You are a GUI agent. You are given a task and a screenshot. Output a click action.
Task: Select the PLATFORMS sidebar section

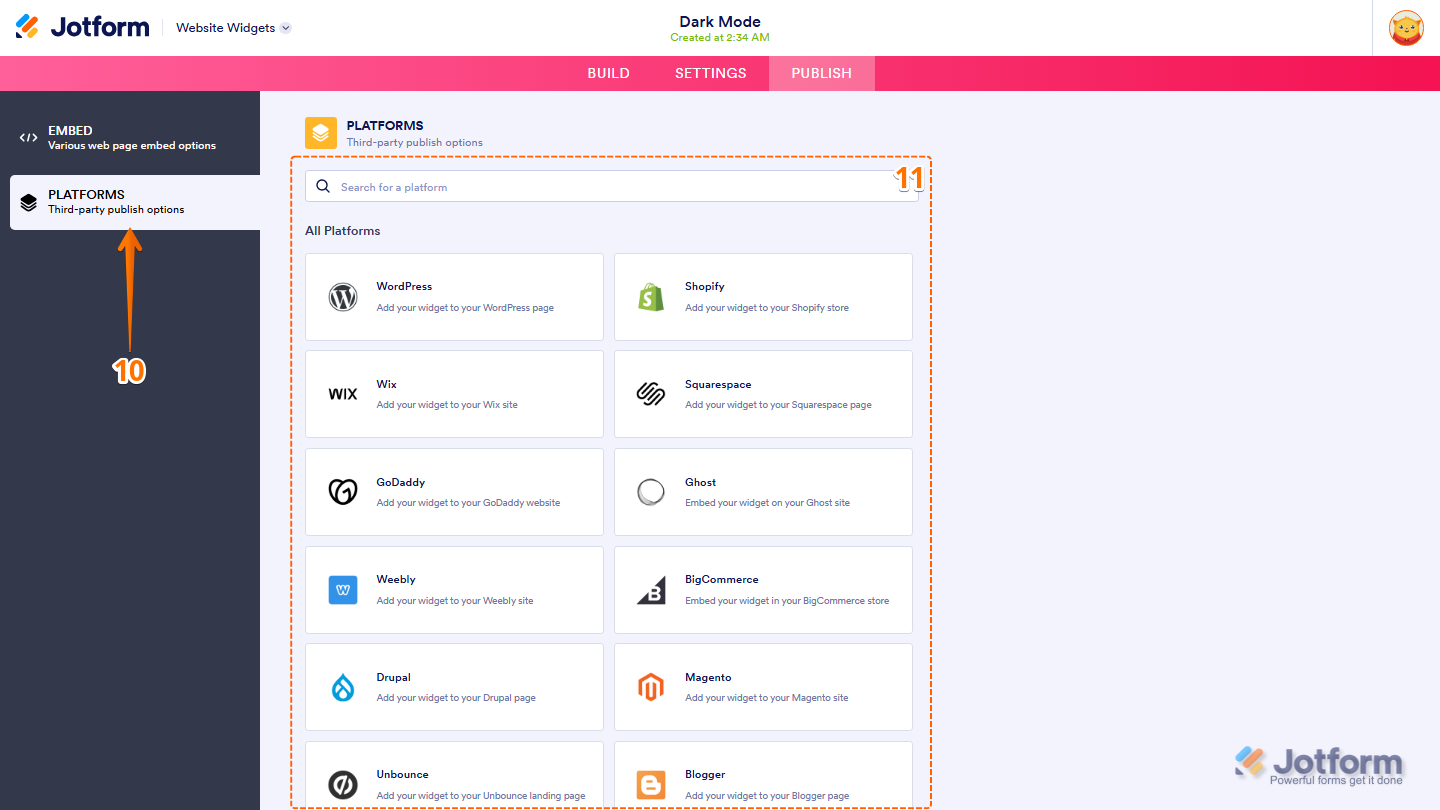(x=135, y=202)
